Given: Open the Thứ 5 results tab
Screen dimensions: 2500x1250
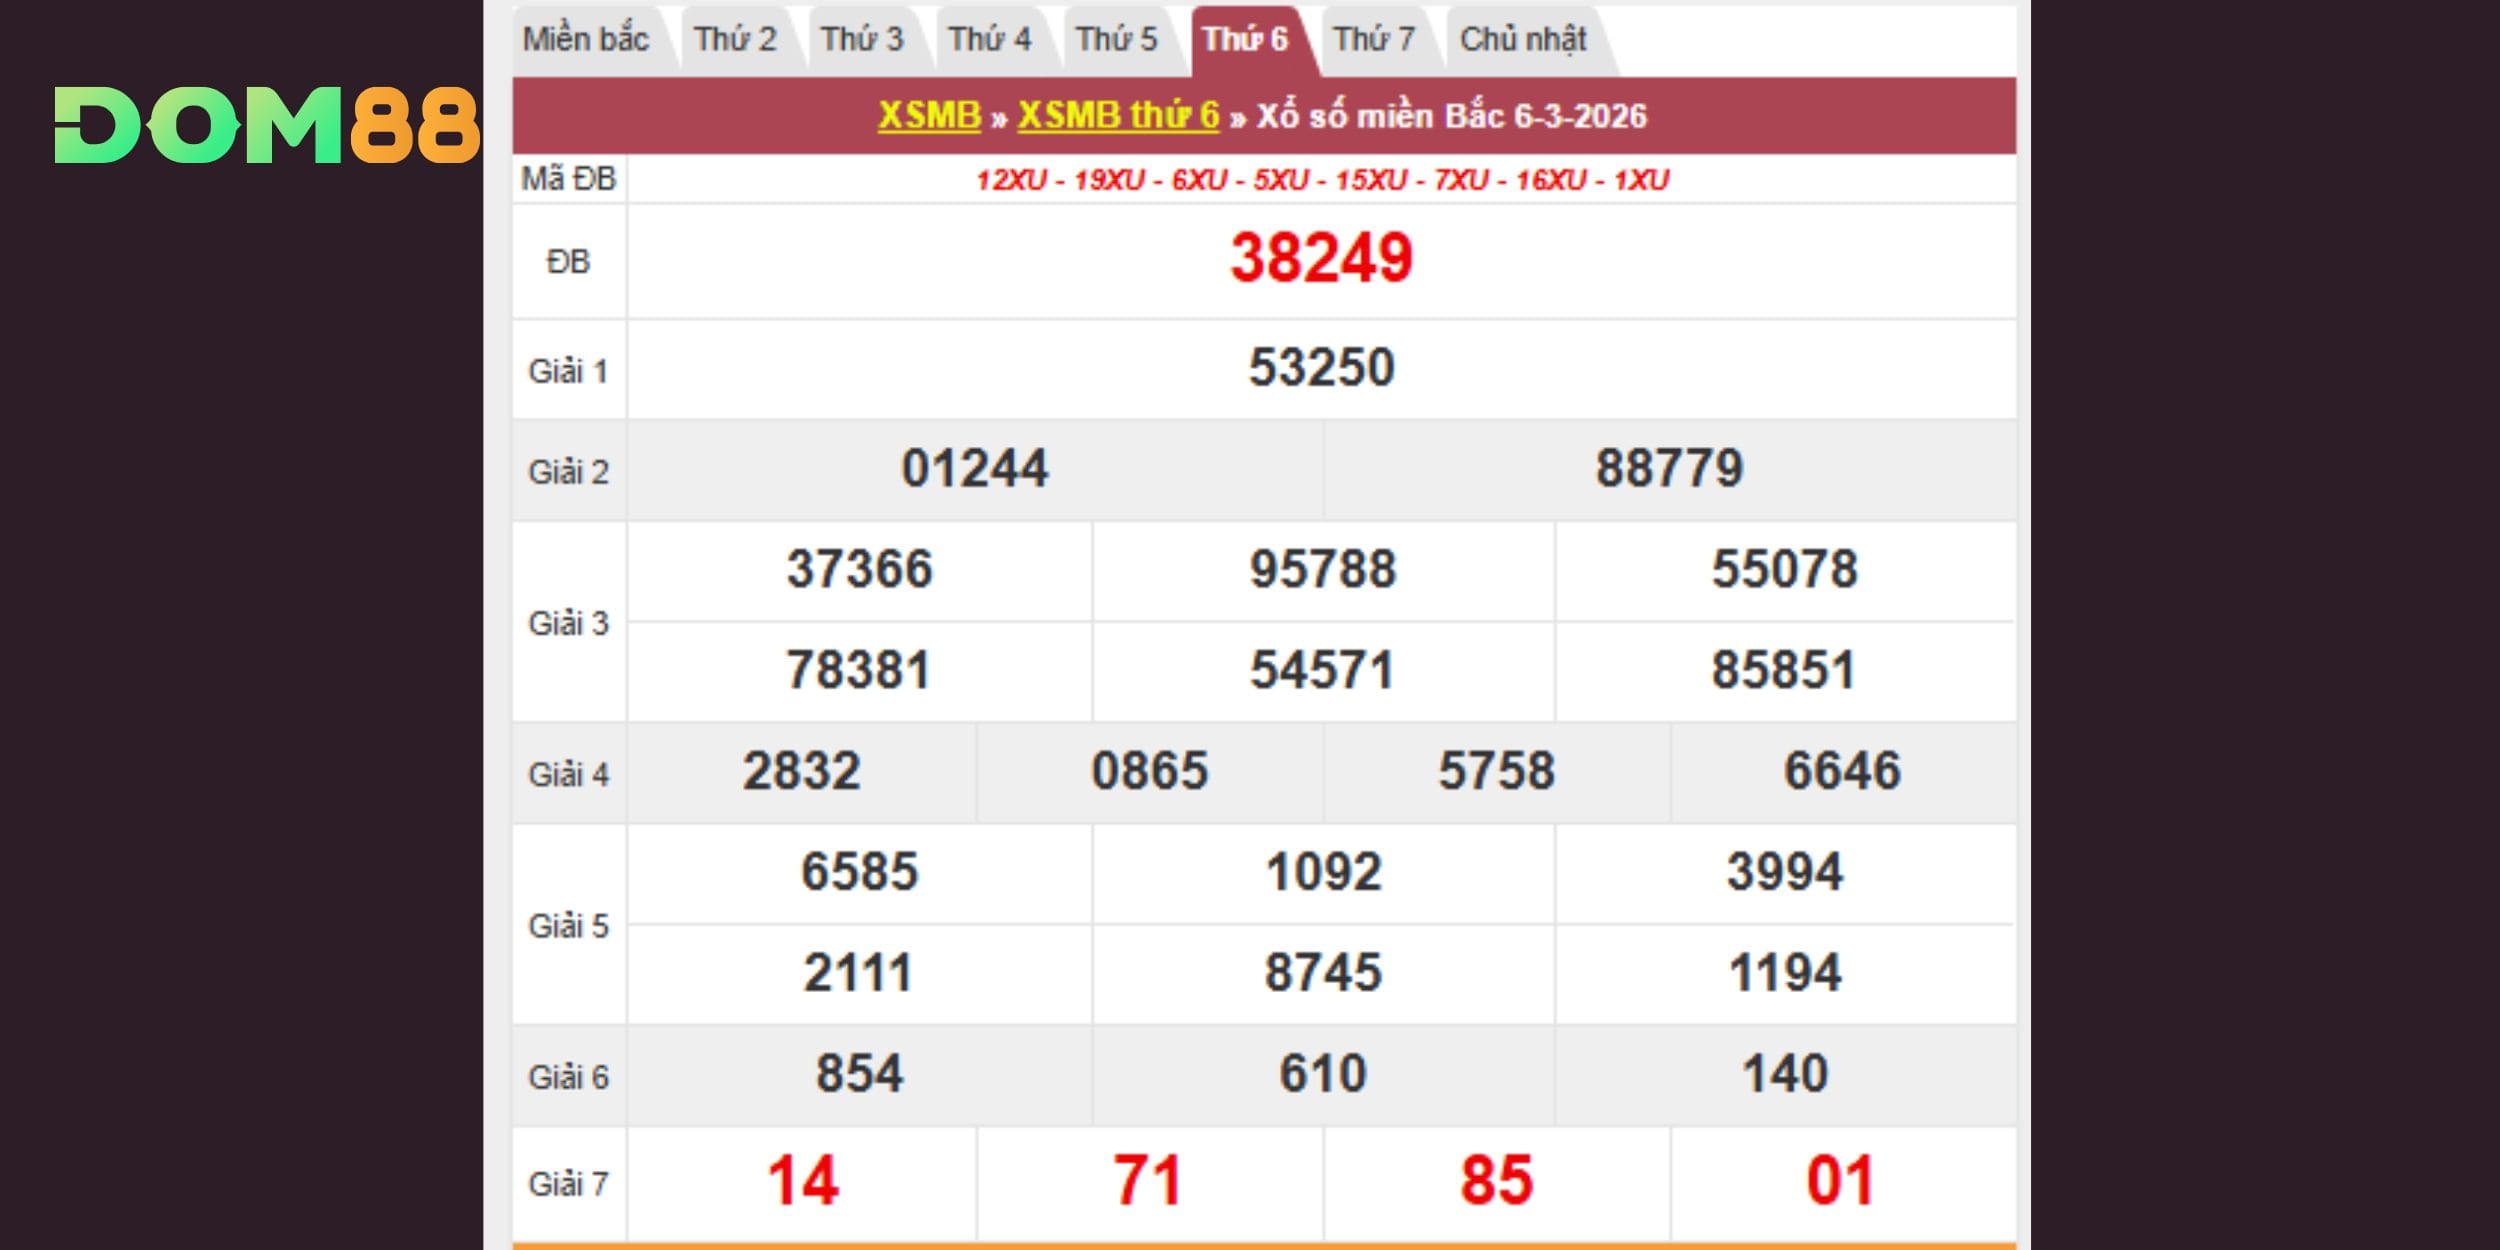Looking at the screenshot, I should 1116,40.
